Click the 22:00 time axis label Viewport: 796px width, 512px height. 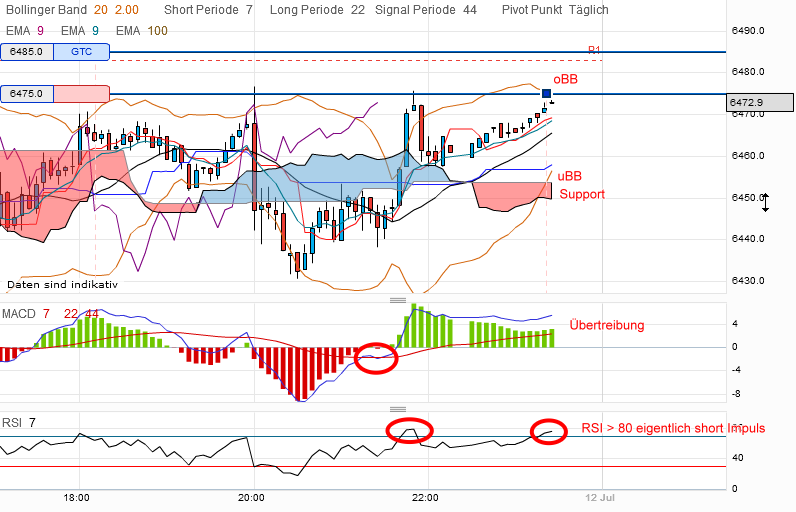425,498
